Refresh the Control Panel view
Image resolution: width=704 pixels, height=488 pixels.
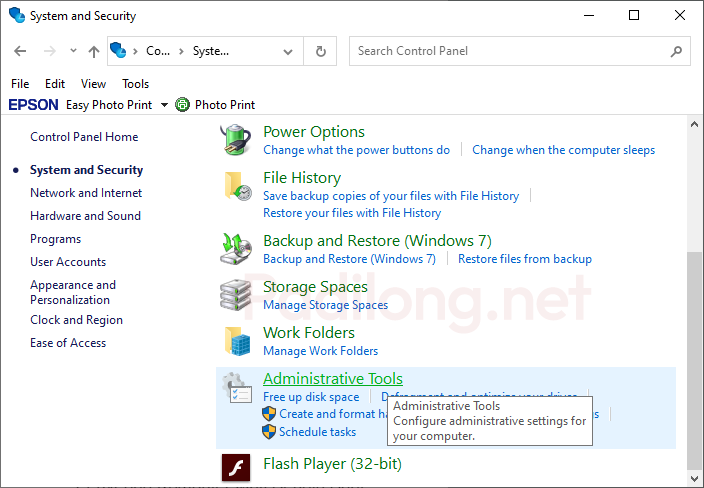(321, 51)
